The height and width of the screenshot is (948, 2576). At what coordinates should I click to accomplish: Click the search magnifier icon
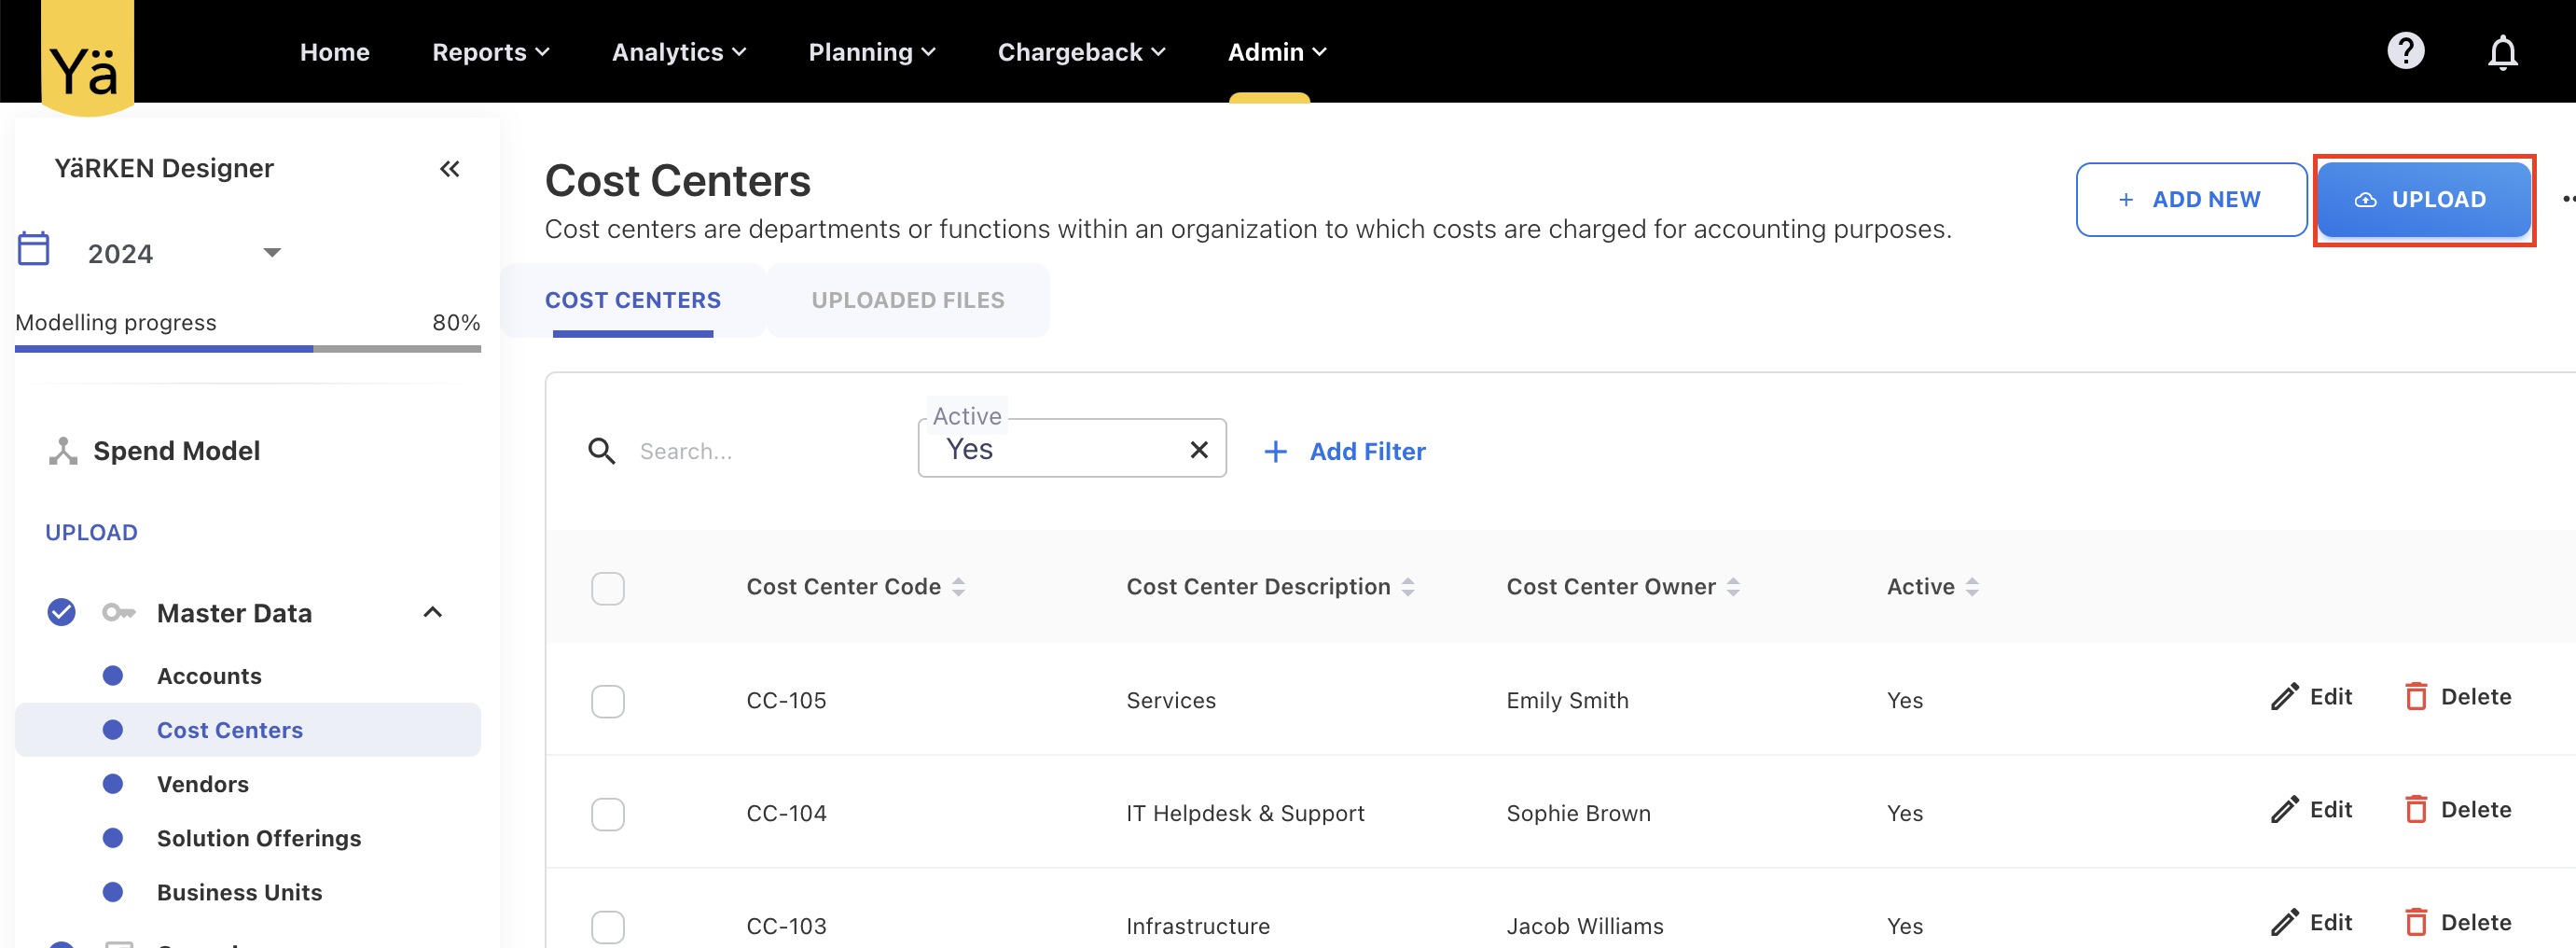click(601, 451)
